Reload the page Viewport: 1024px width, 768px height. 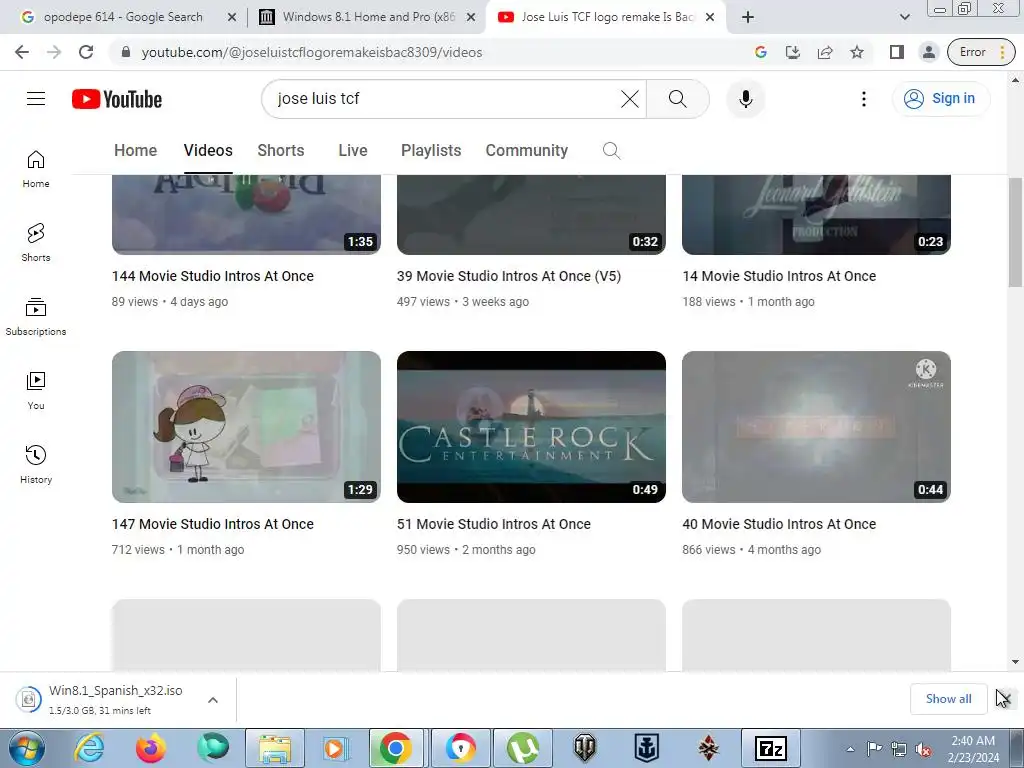[86, 52]
